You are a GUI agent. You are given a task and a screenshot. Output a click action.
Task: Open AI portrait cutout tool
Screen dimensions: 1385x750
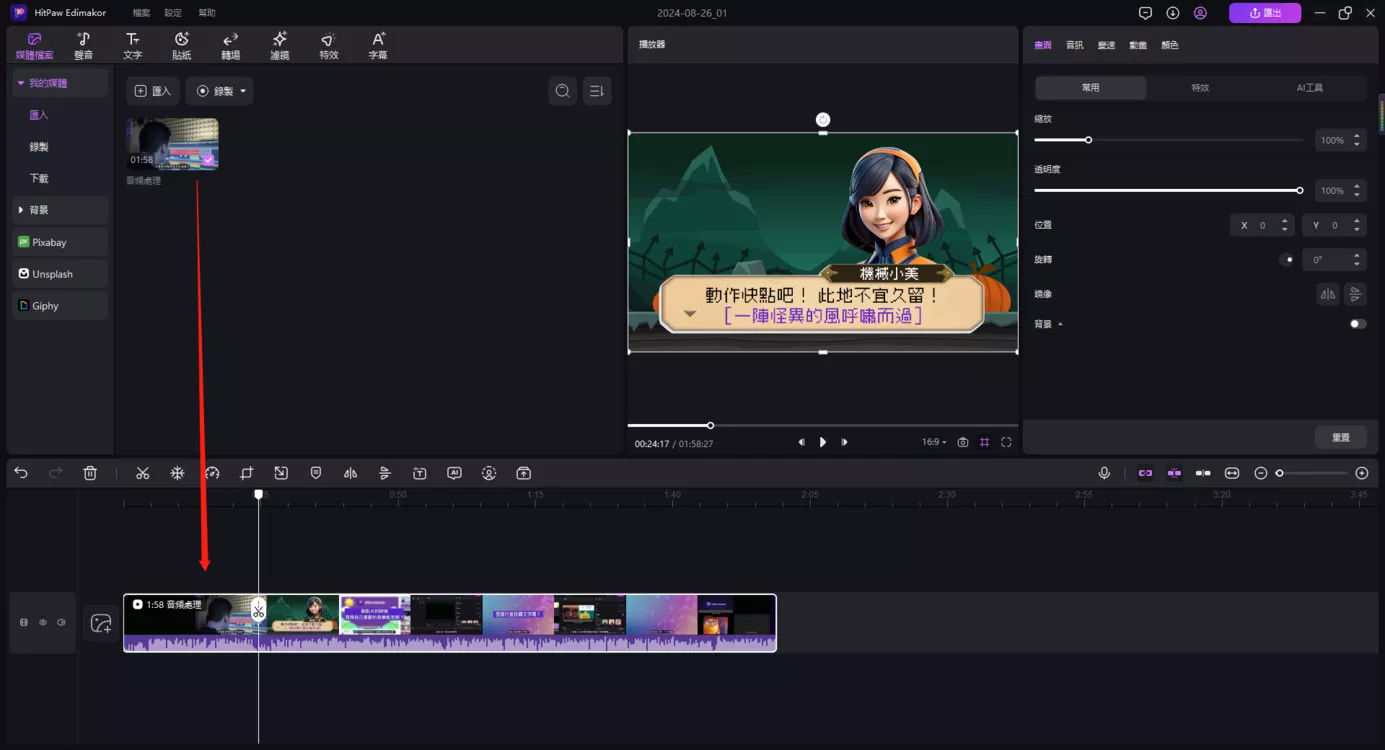tap(489, 473)
